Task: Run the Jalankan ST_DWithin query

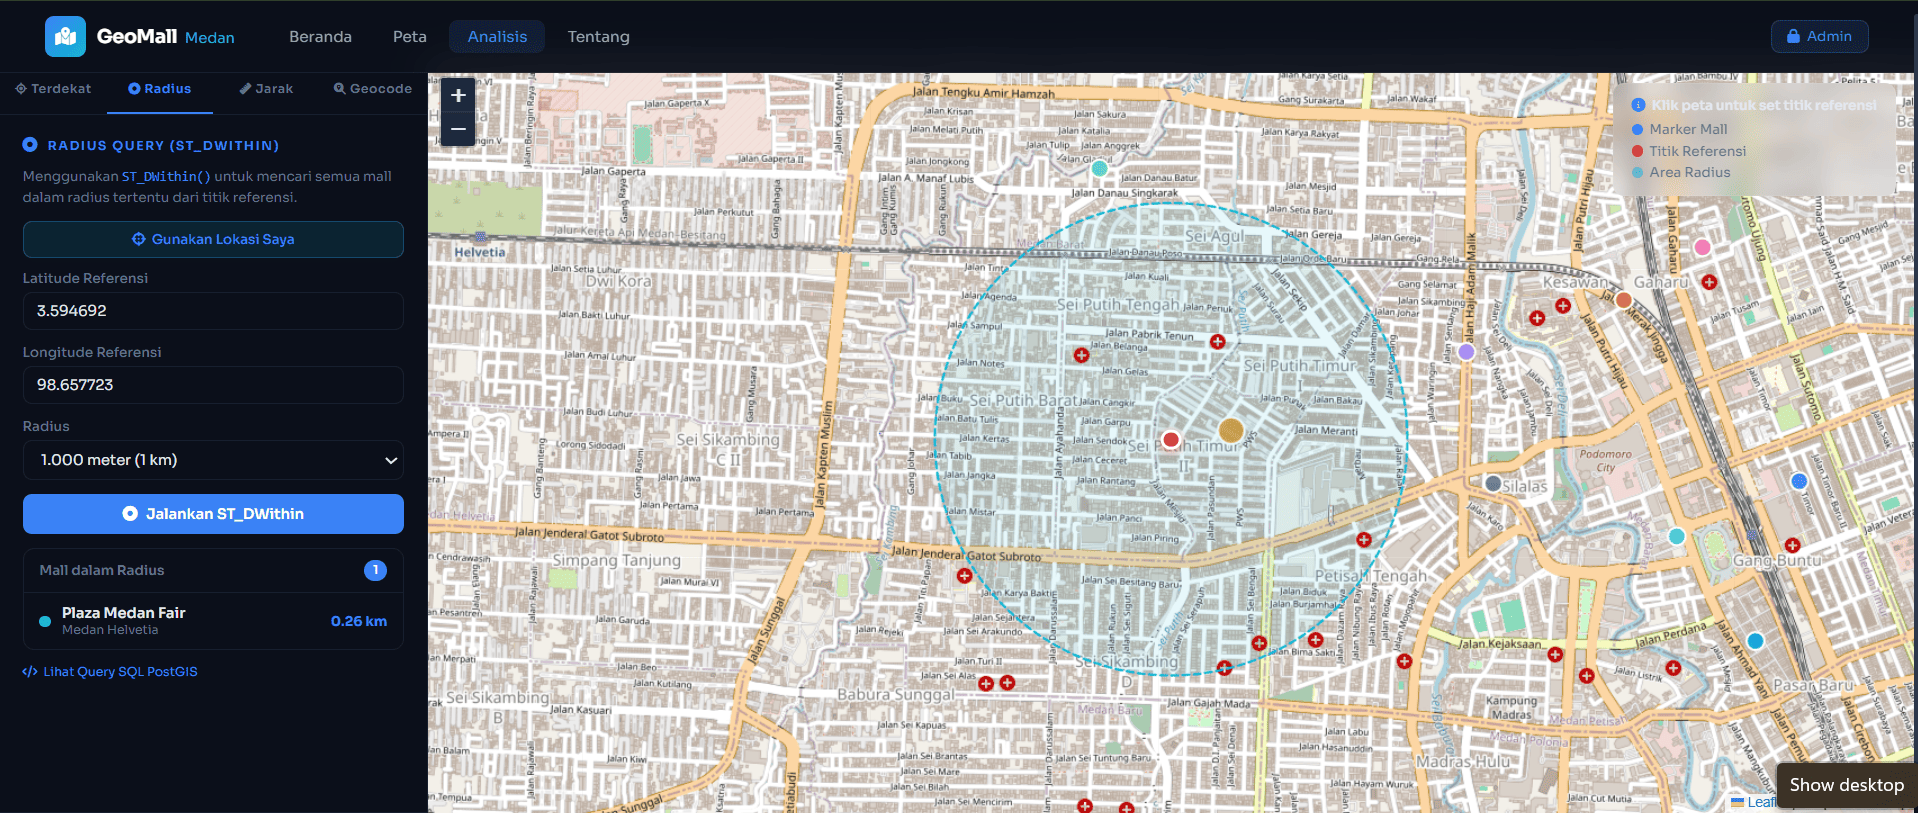Action: click(x=213, y=514)
